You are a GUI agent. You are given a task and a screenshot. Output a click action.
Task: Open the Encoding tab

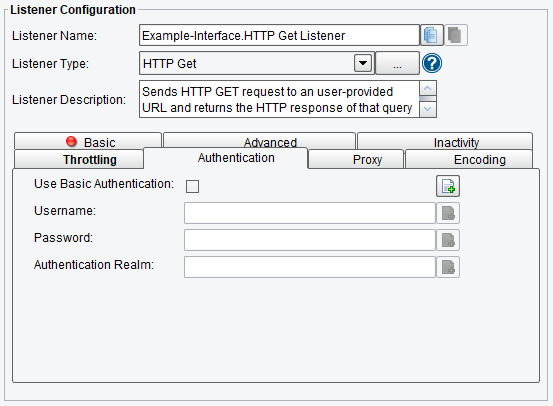click(469, 159)
